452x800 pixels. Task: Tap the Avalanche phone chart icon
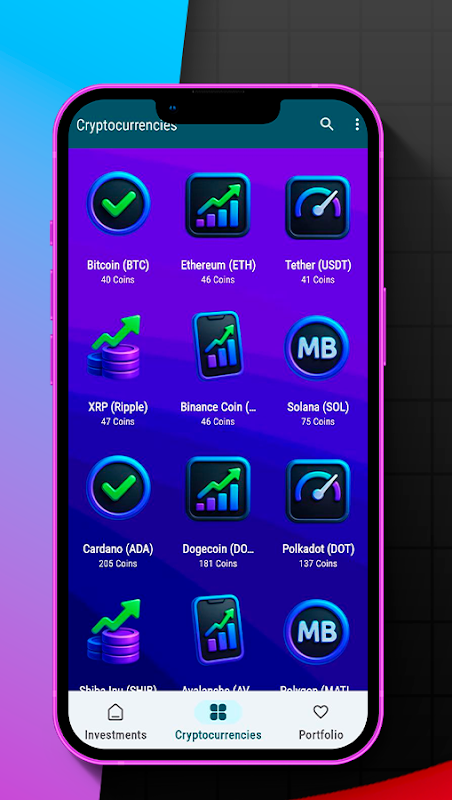[x=217, y=630]
